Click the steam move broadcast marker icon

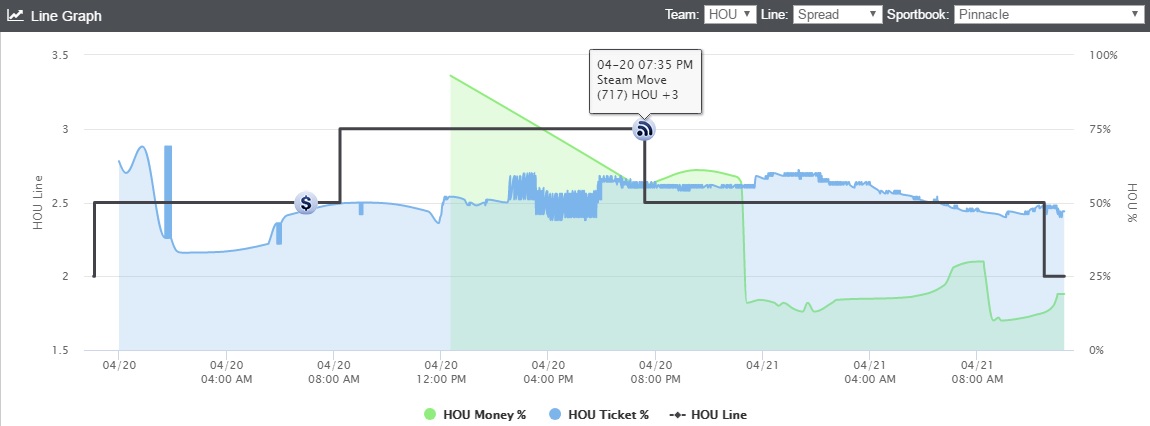click(x=644, y=130)
